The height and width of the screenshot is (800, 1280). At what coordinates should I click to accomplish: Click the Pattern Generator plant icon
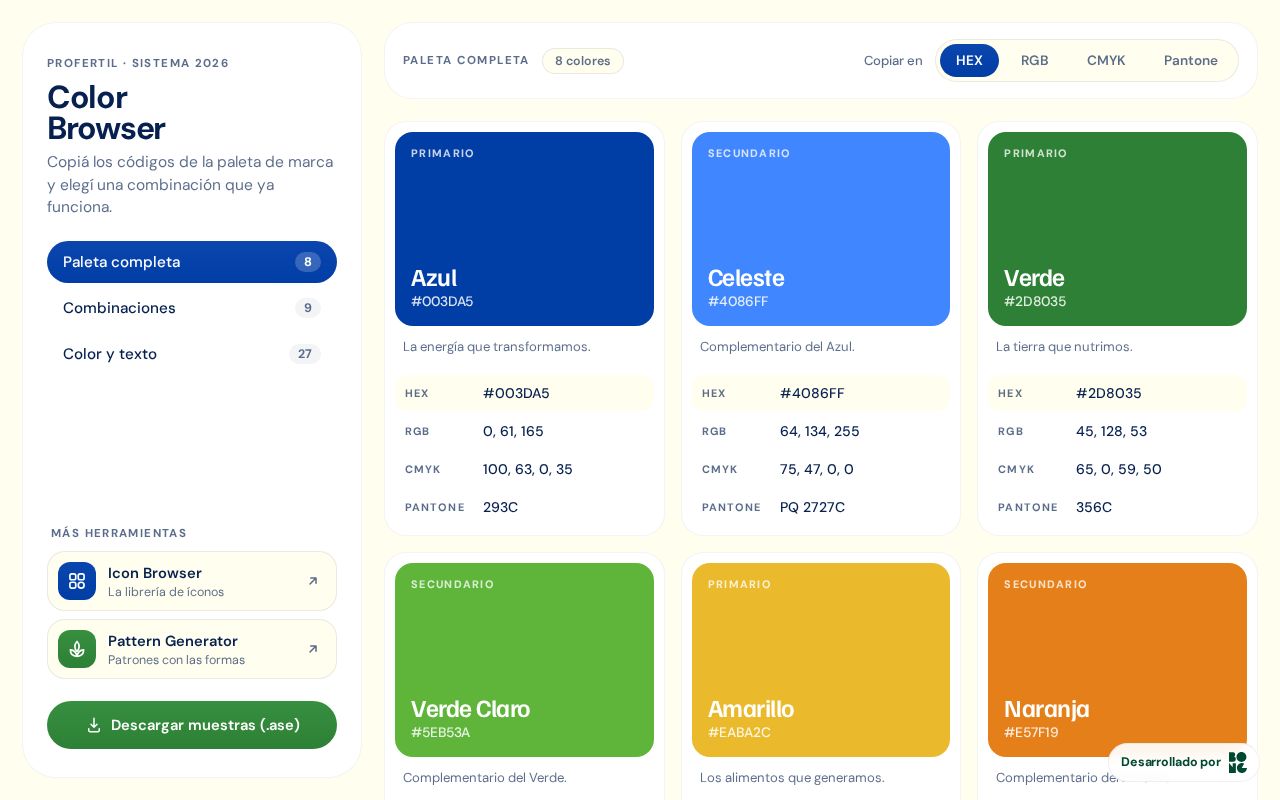[77, 649]
